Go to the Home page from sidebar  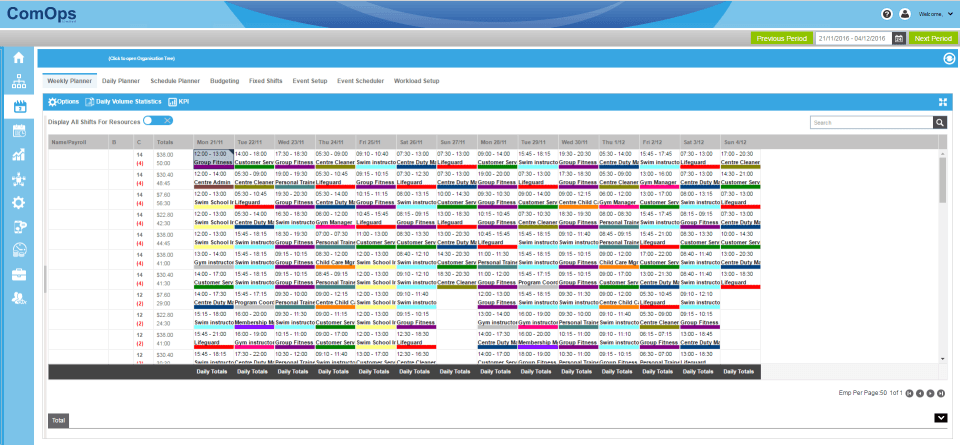(x=18, y=58)
